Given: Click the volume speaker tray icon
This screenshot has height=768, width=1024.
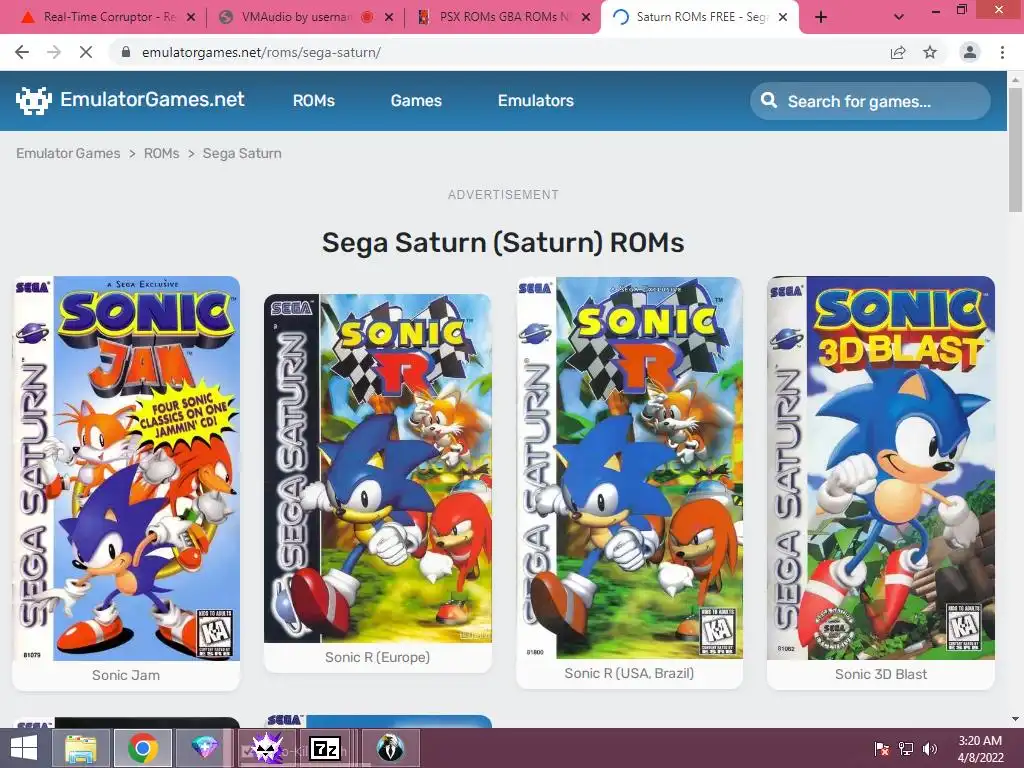Looking at the screenshot, I should tap(930, 748).
